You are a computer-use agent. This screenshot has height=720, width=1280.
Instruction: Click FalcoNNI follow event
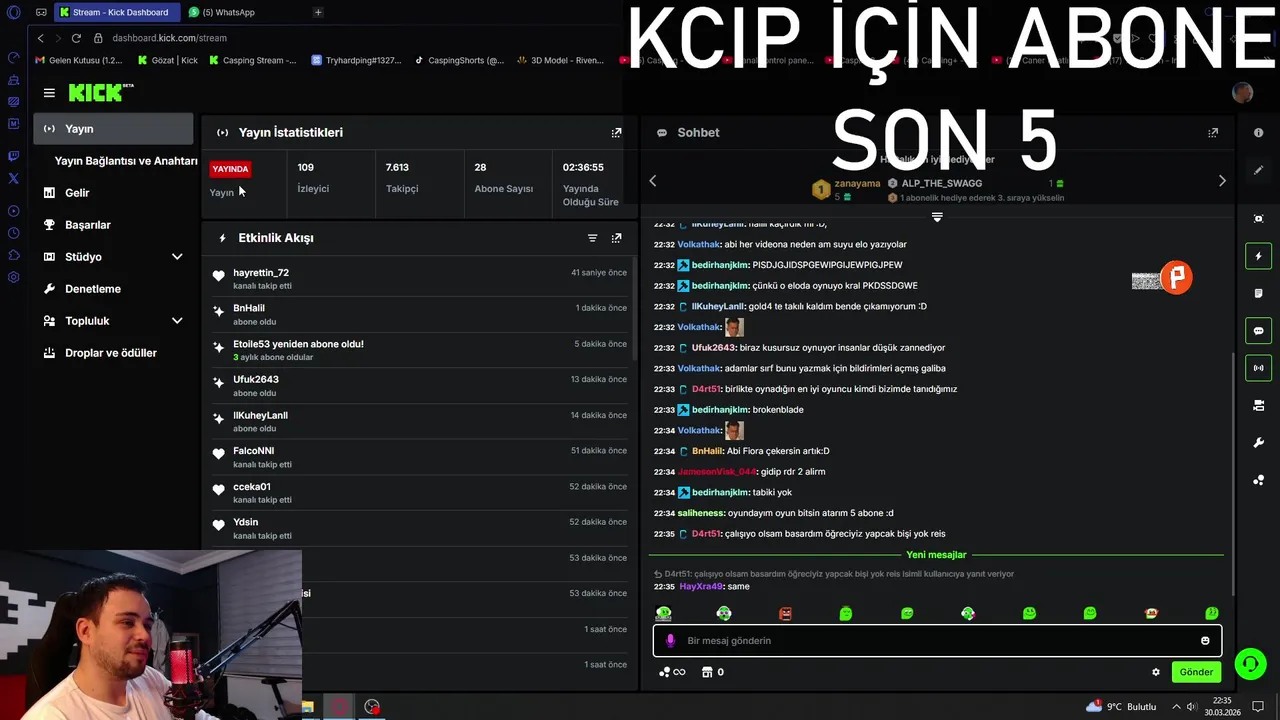[419, 457]
